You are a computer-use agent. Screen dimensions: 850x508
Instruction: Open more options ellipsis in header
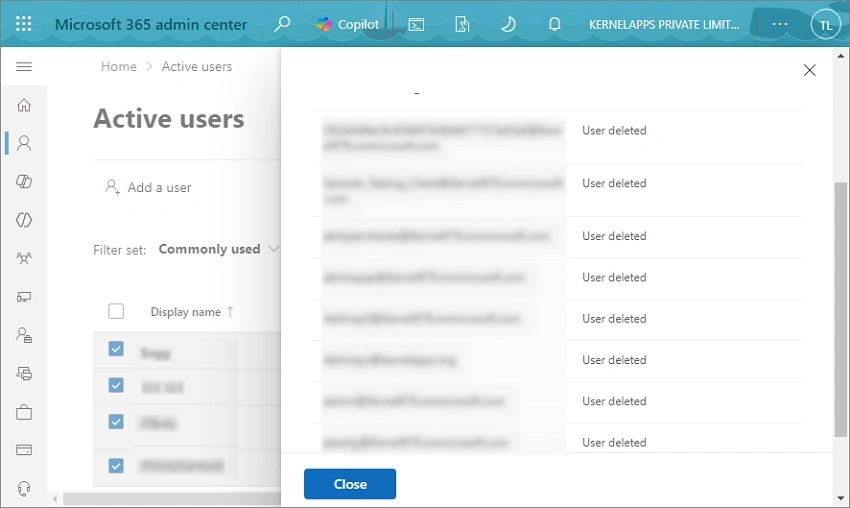pyautogui.click(x=780, y=24)
